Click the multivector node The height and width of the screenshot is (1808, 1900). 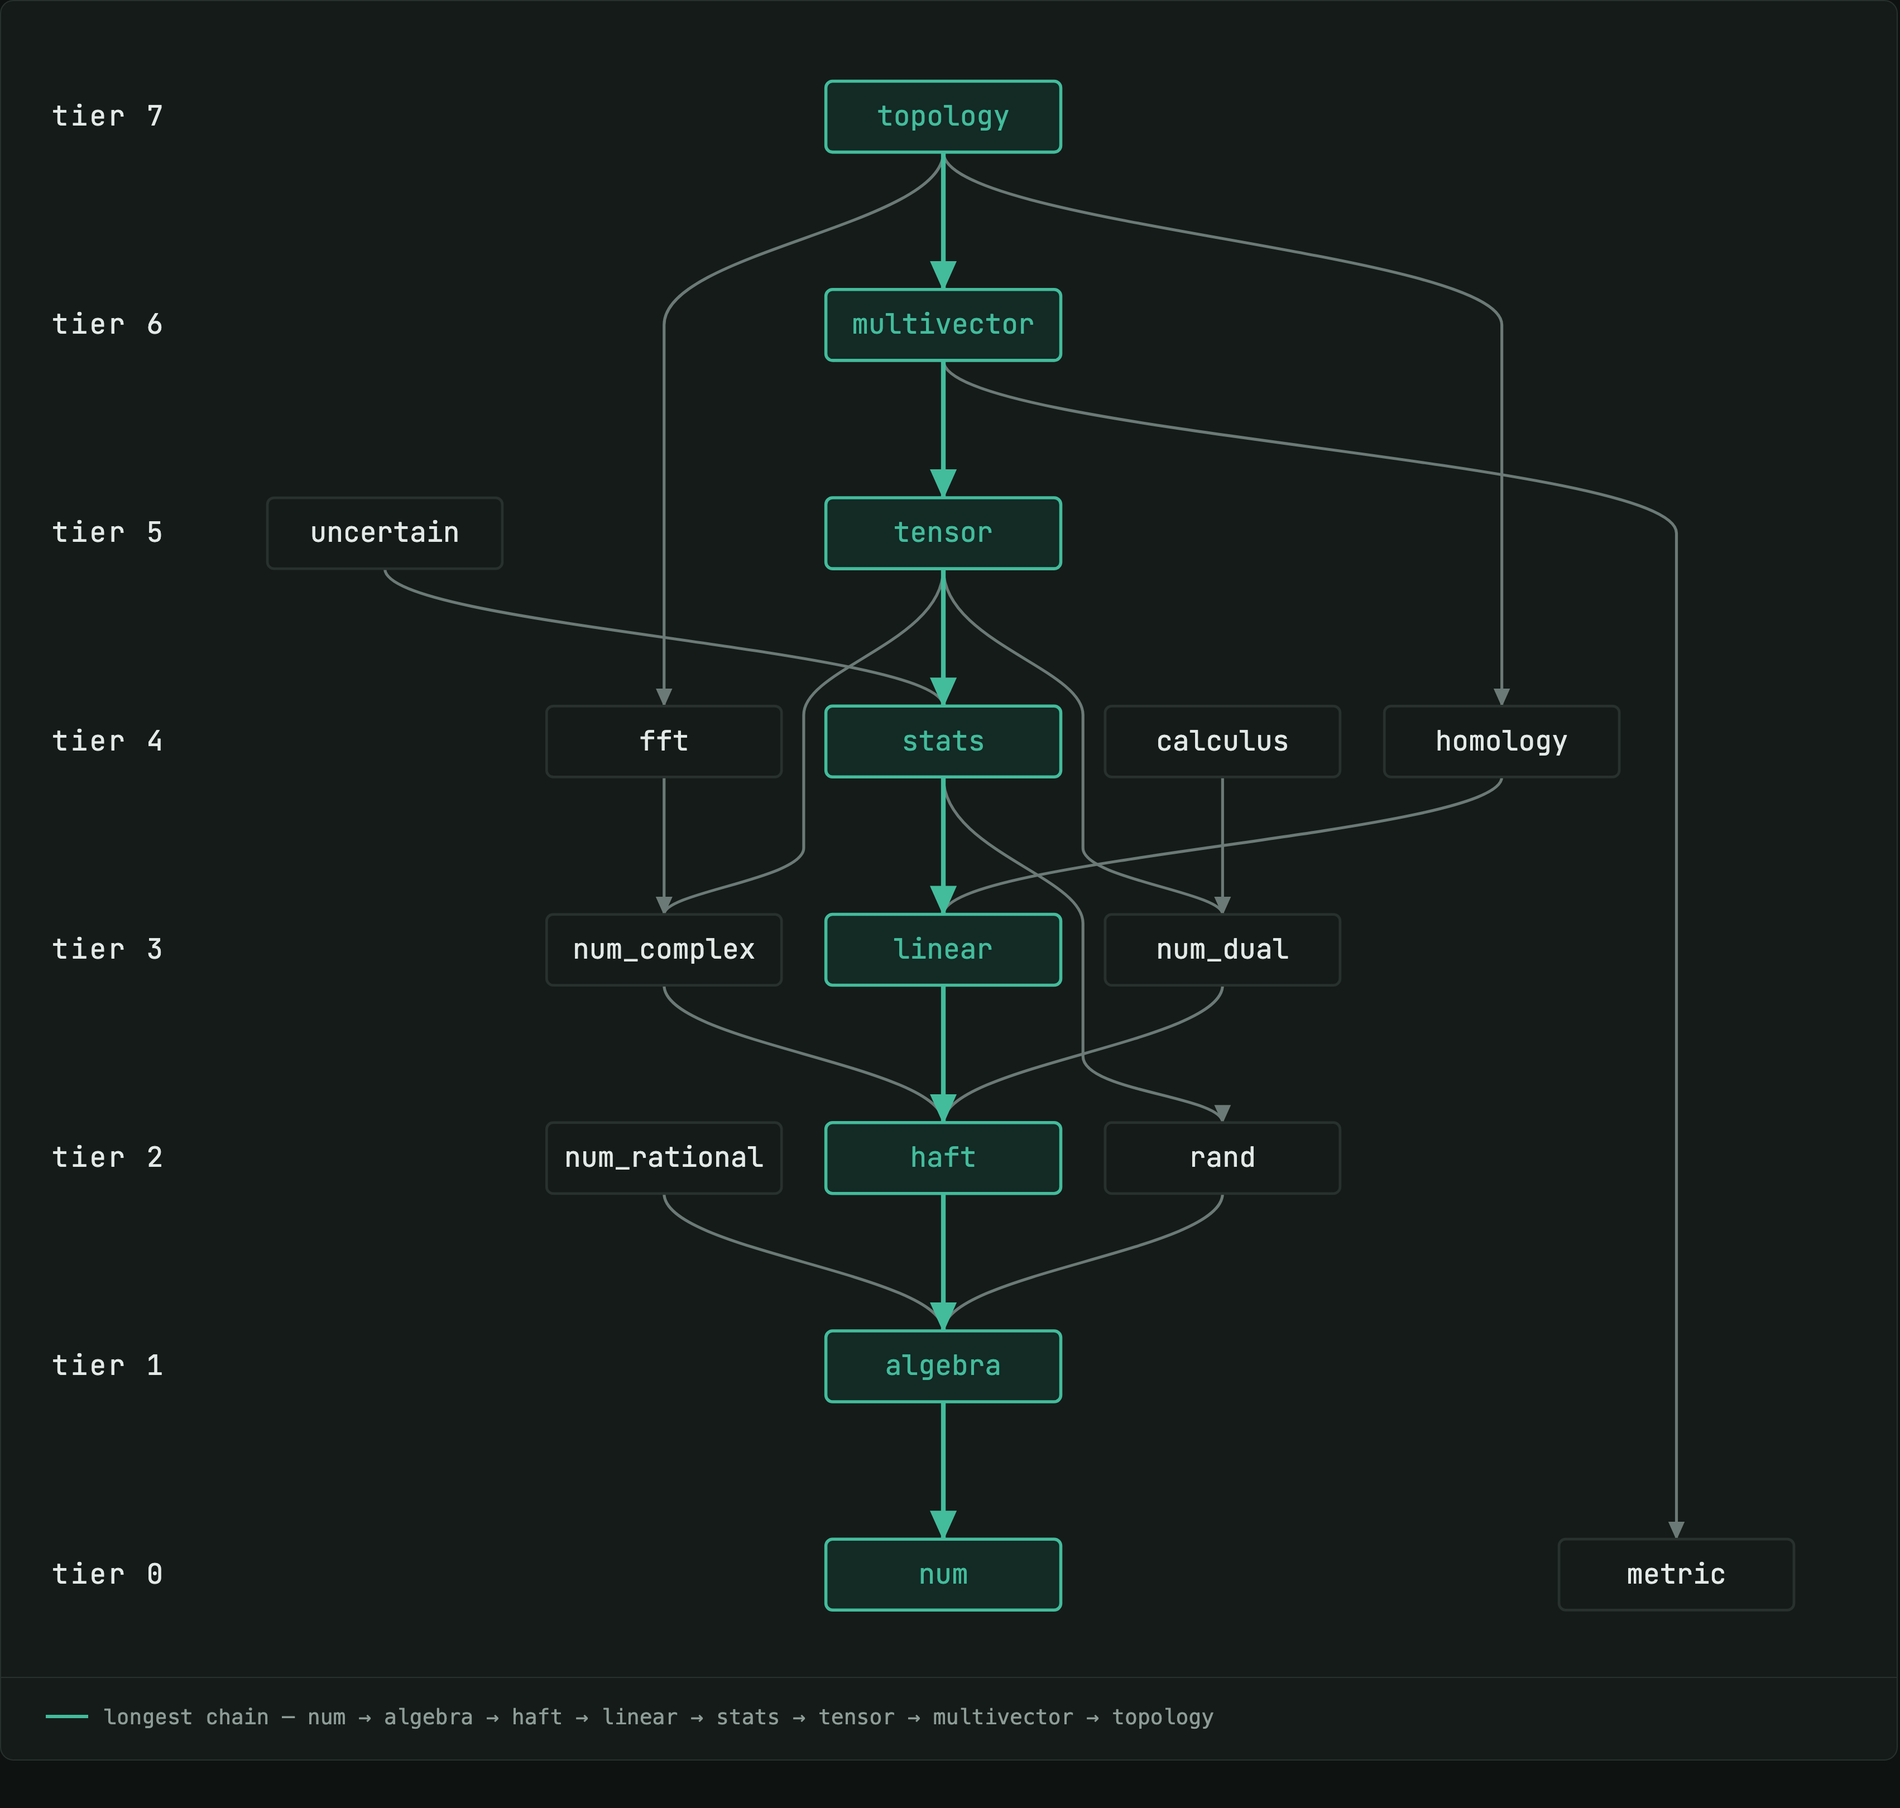tap(943, 325)
